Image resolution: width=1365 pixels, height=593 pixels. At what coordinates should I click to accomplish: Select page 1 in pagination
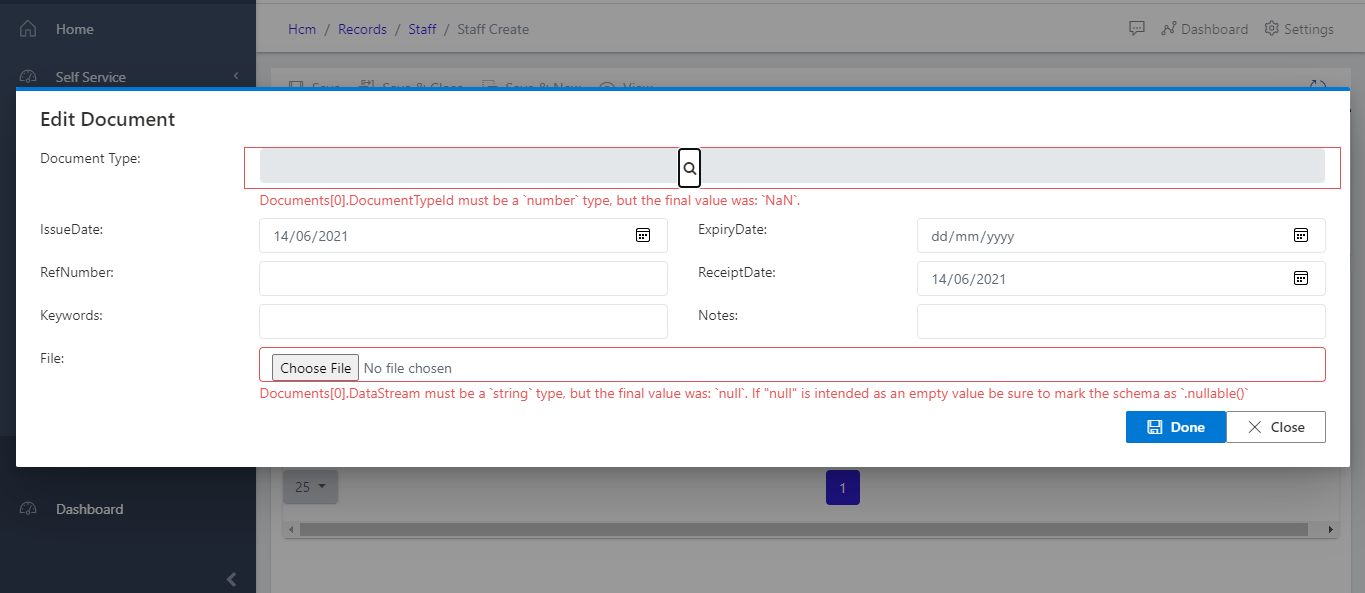(x=842, y=488)
